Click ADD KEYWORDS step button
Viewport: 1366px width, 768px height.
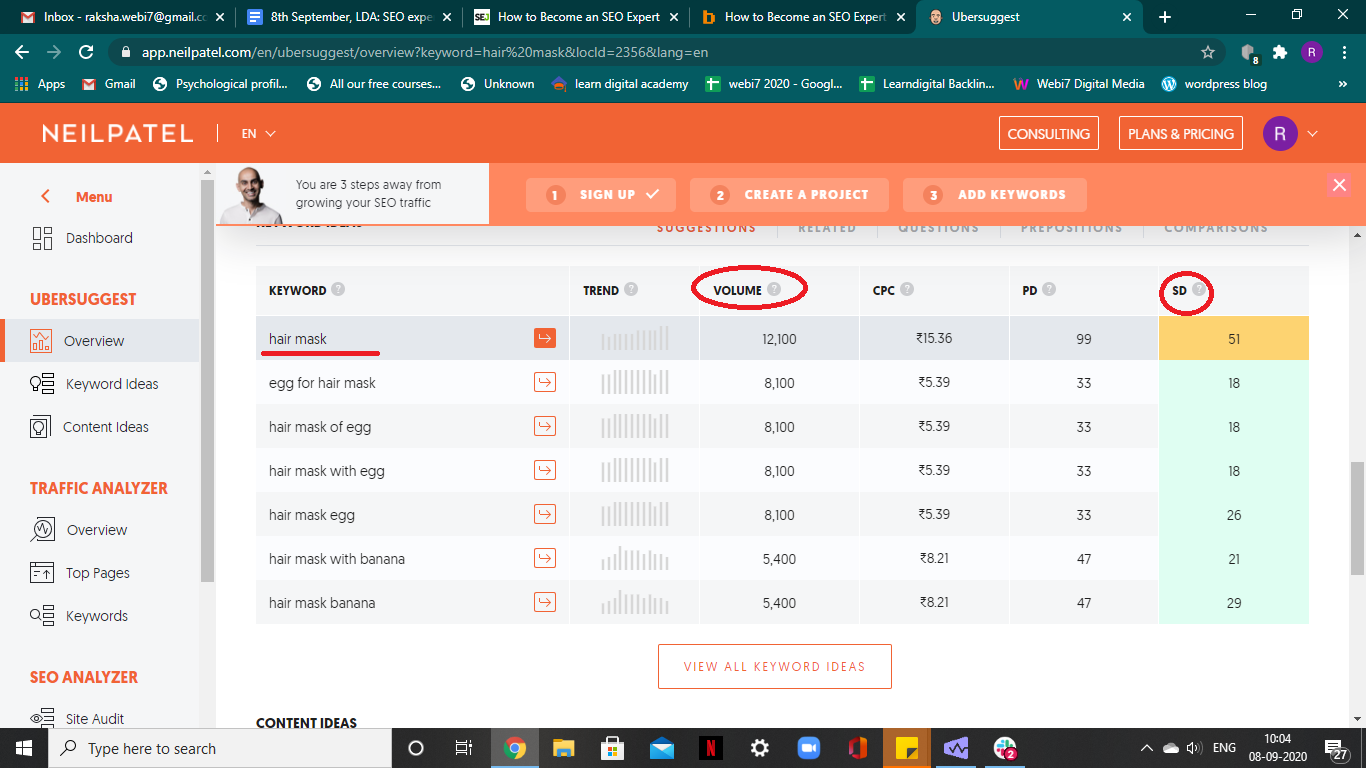[995, 195]
